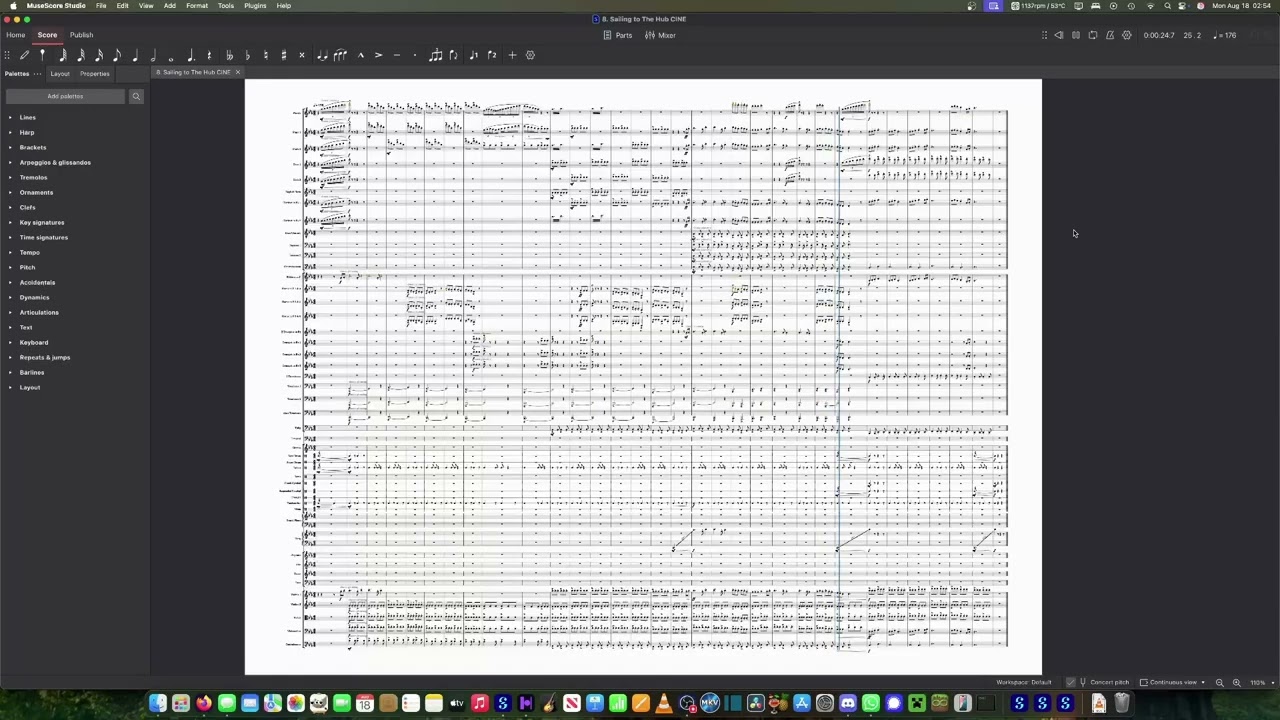Image resolution: width=1280 pixels, height=720 pixels.
Task: Open the tuplet tool
Action: pos(435,55)
